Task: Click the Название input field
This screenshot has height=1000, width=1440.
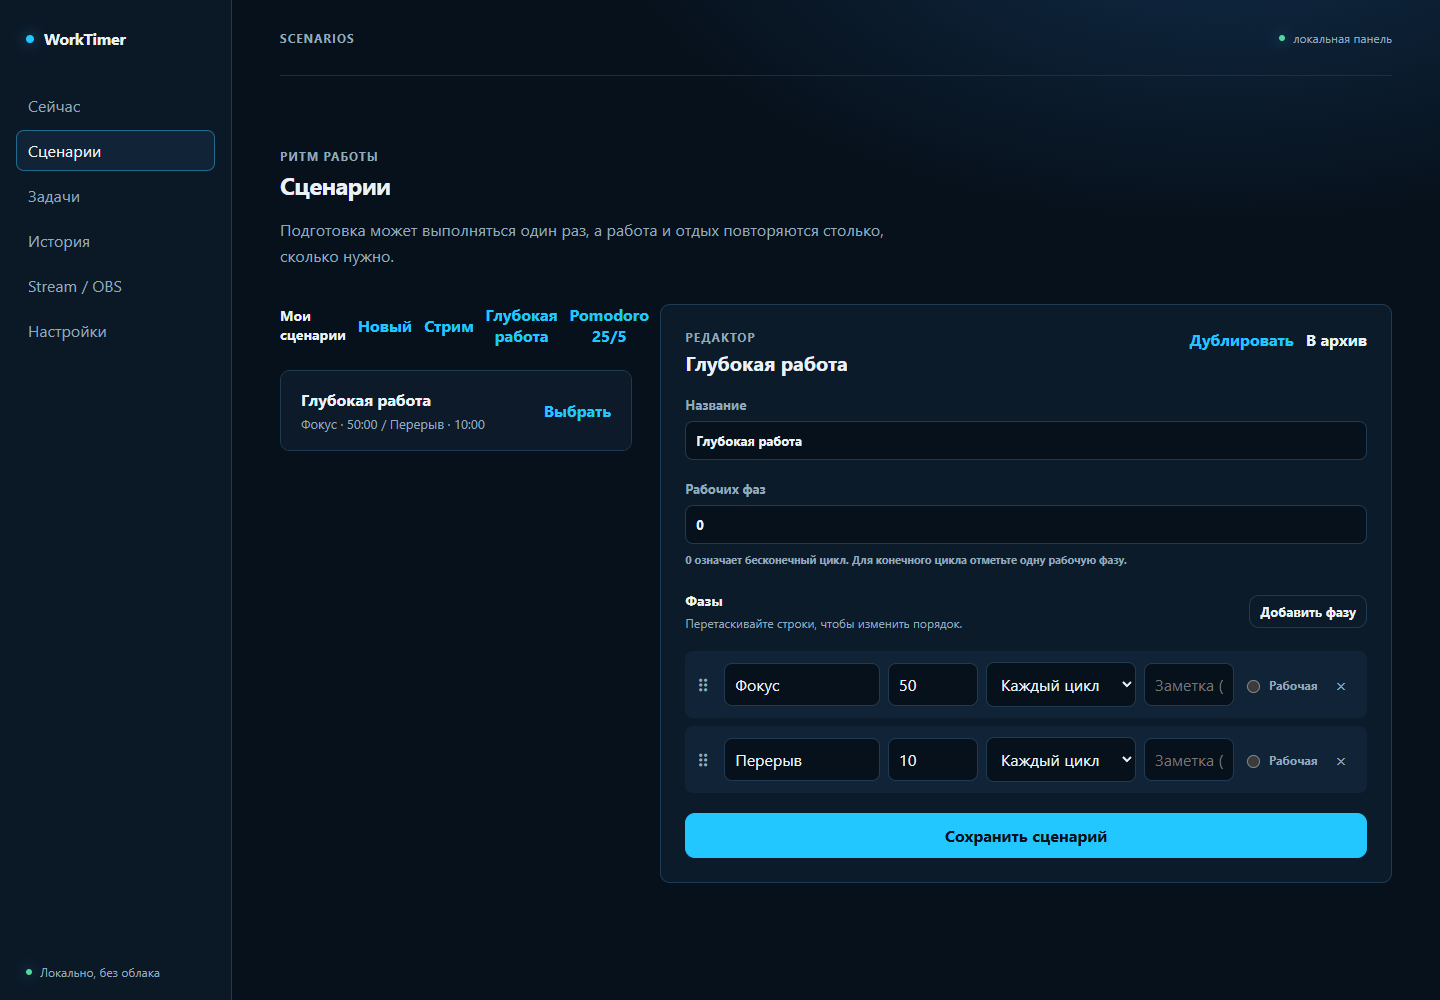Action: (x=1026, y=441)
